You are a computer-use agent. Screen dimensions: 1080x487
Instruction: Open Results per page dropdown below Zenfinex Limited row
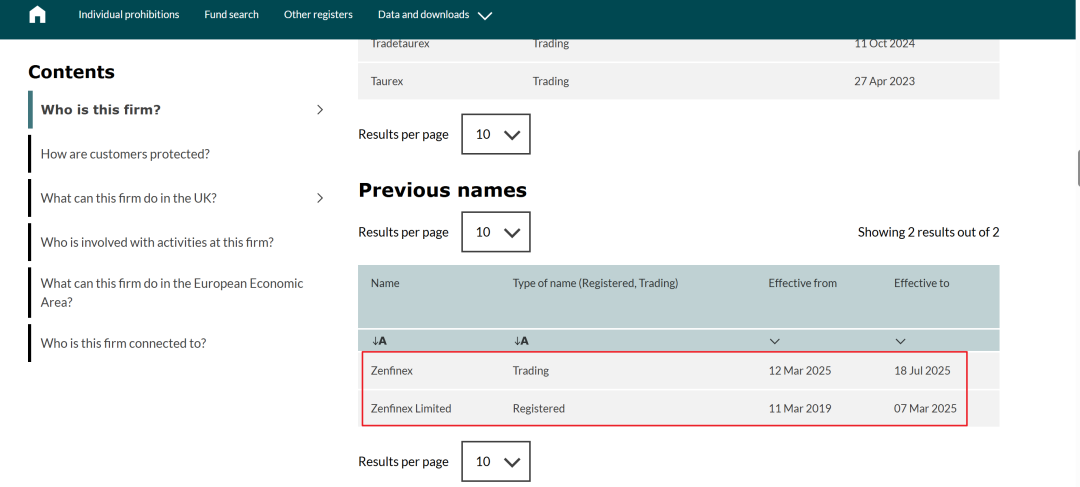tap(496, 461)
